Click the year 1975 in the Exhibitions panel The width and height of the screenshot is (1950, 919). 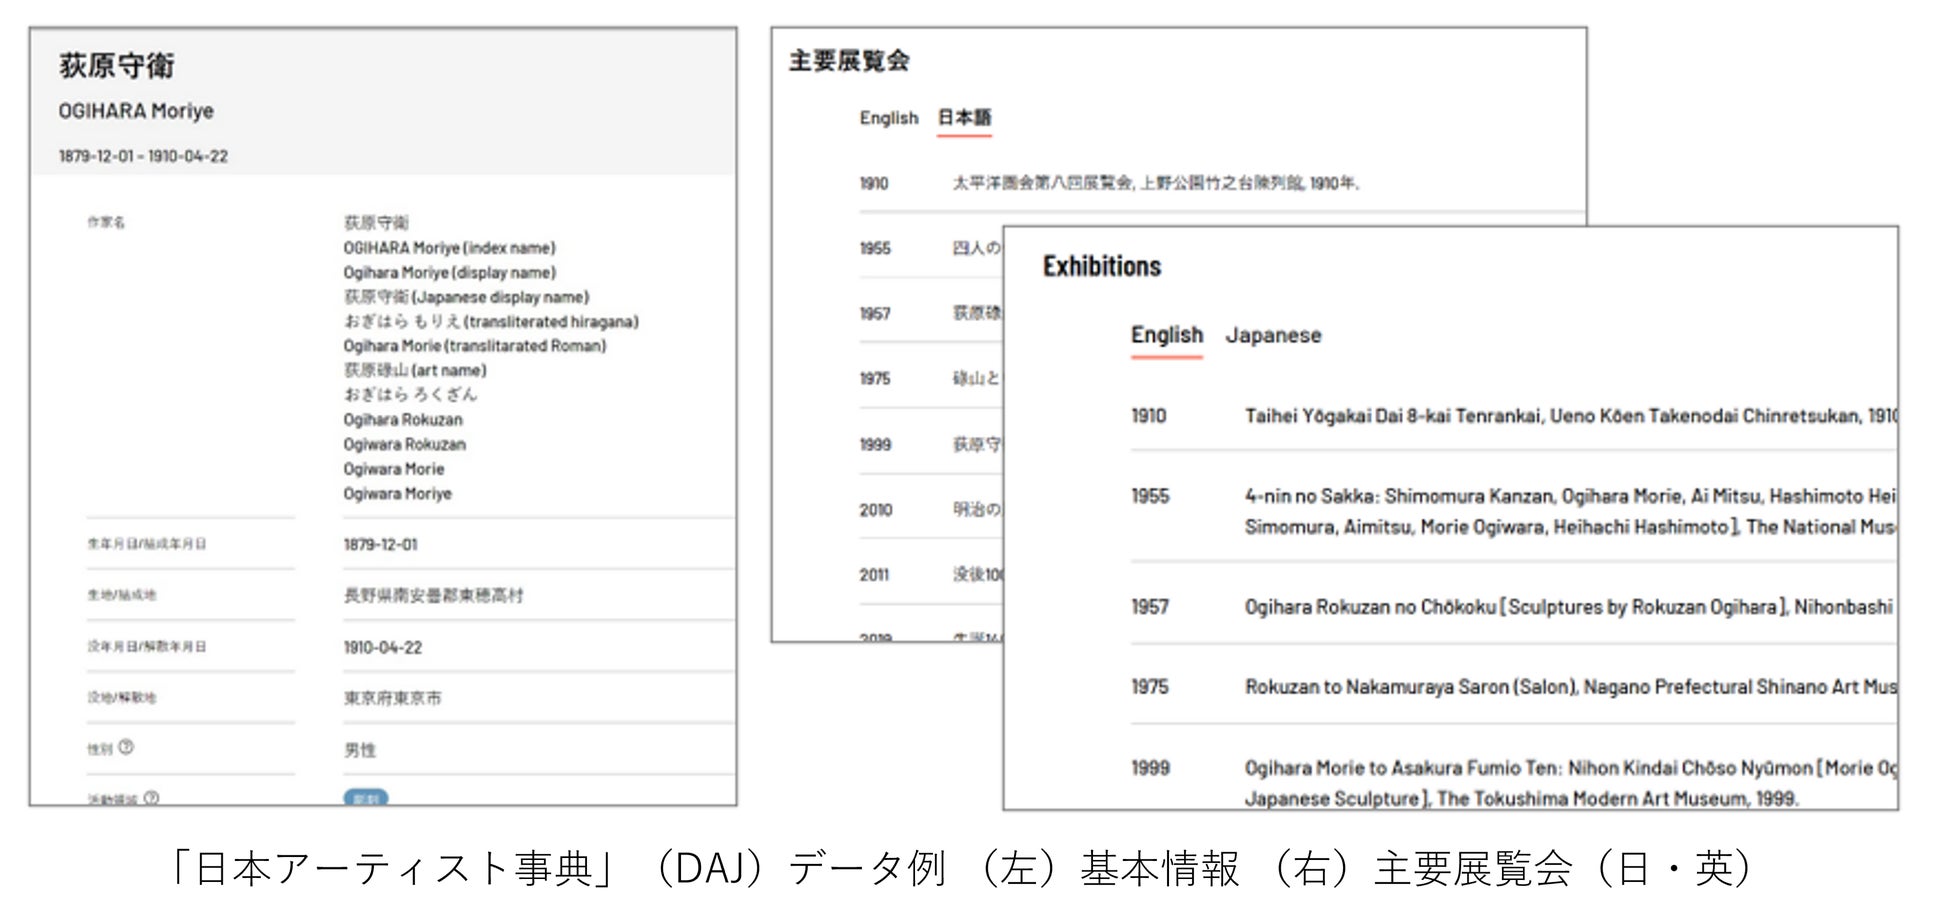pyautogui.click(x=1149, y=687)
